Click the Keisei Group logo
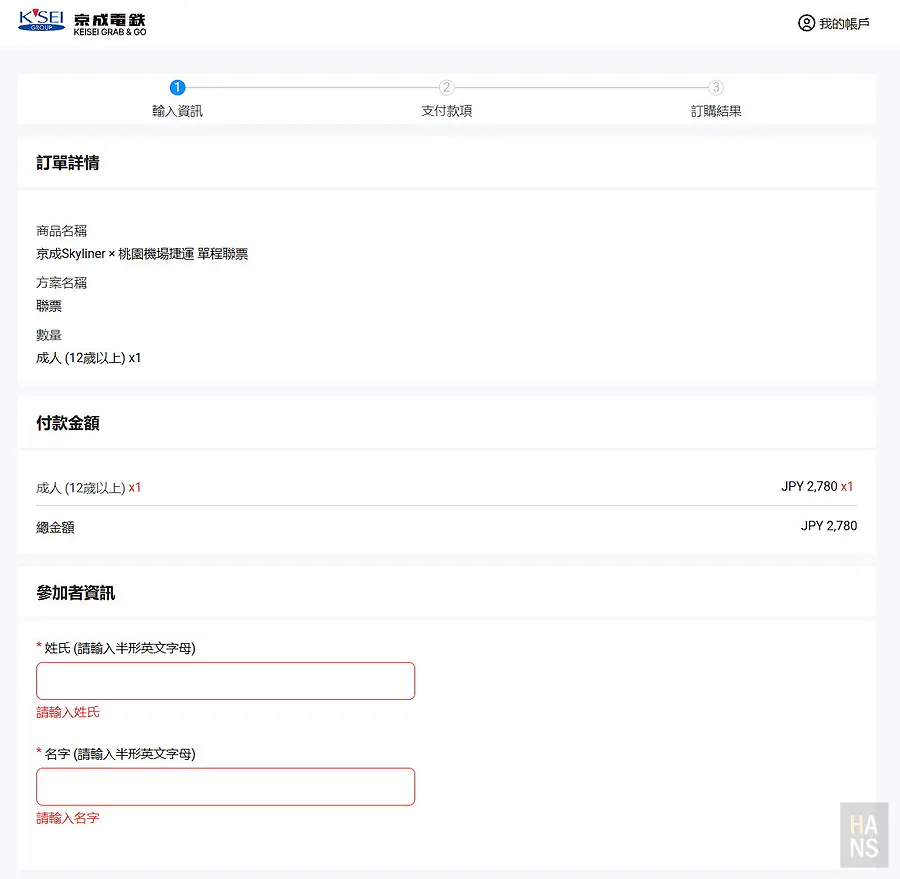The height and width of the screenshot is (879, 900). [41, 20]
